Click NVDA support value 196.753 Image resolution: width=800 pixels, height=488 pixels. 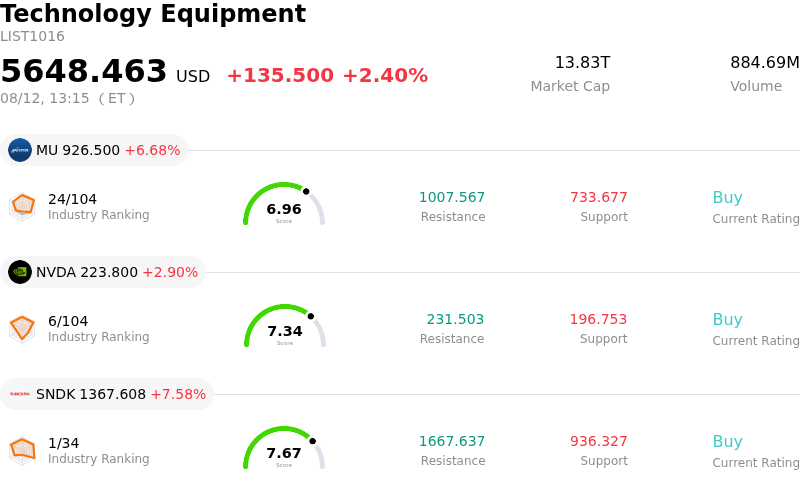(x=598, y=319)
